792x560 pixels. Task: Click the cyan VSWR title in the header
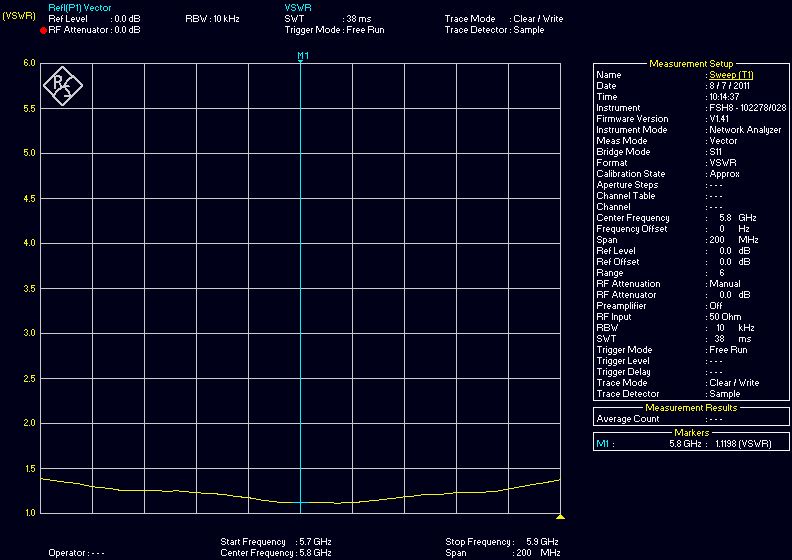pyautogui.click(x=298, y=8)
